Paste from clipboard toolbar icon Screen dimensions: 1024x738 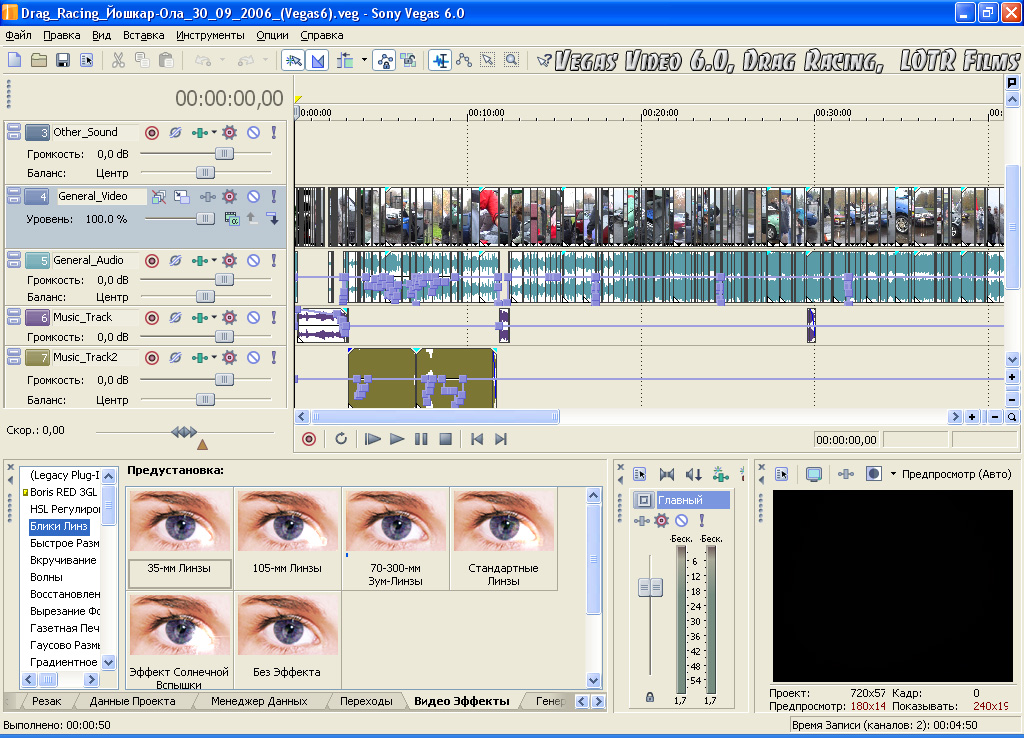pos(167,61)
